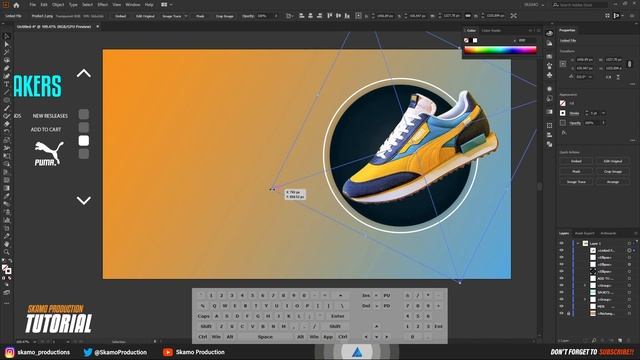
Task: Switch to the Artboards tab
Action: pos(608,233)
